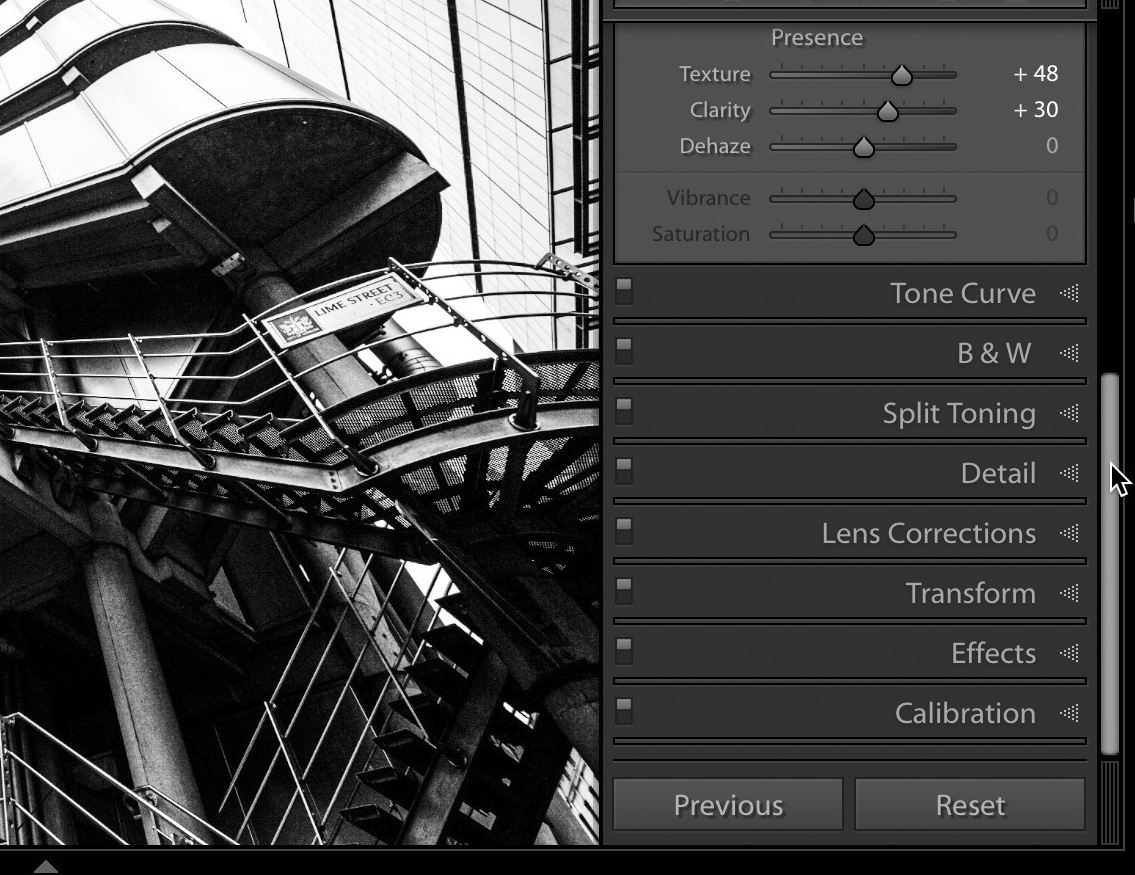The image size is (1135, 875).
Task: Open the Transform panel header
Action: tap(850, 593)
